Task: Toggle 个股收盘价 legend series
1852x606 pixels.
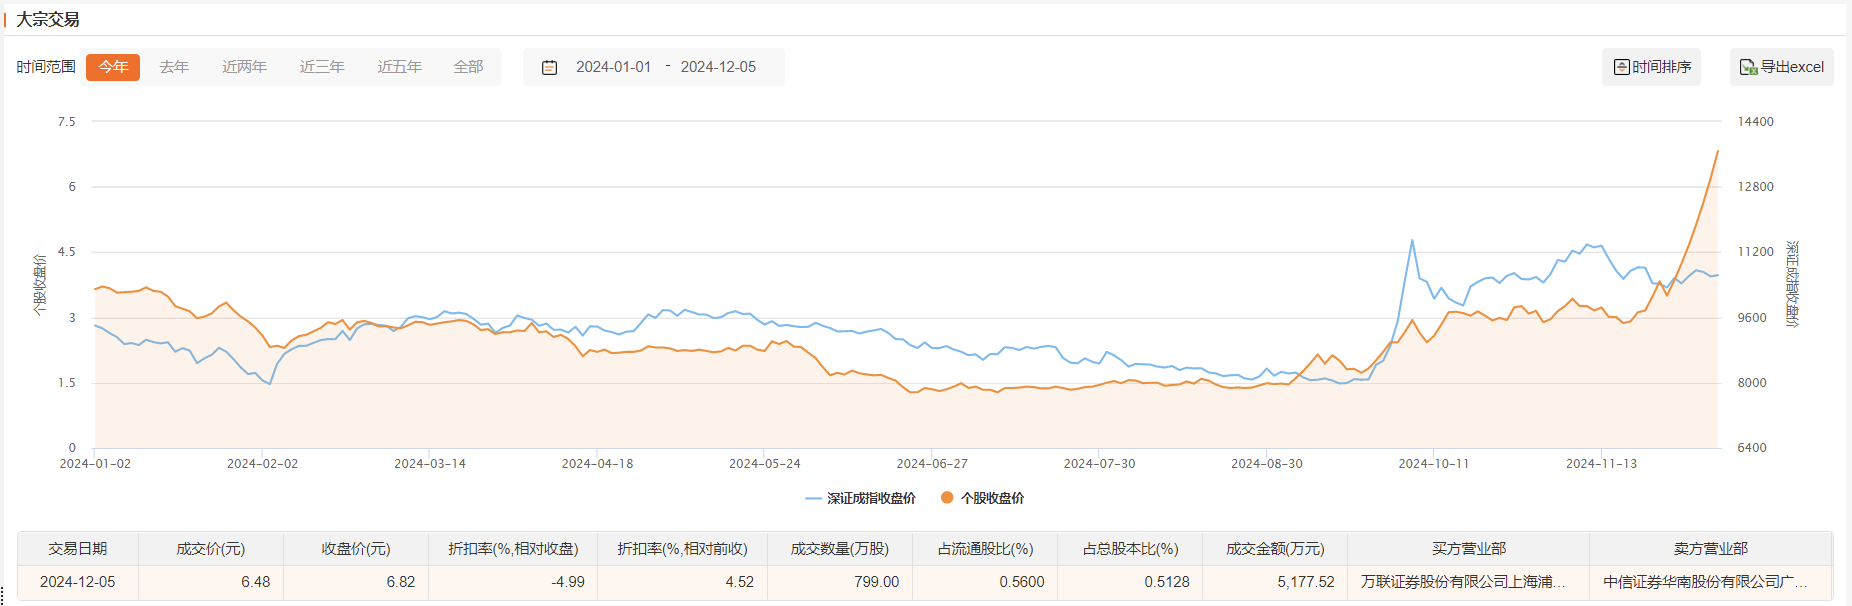Action: tap(983, 498)
